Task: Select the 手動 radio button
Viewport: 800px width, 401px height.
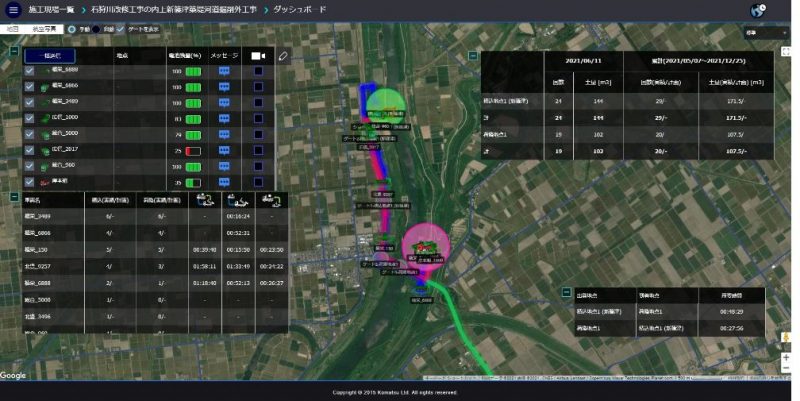Action: [72, 29]
